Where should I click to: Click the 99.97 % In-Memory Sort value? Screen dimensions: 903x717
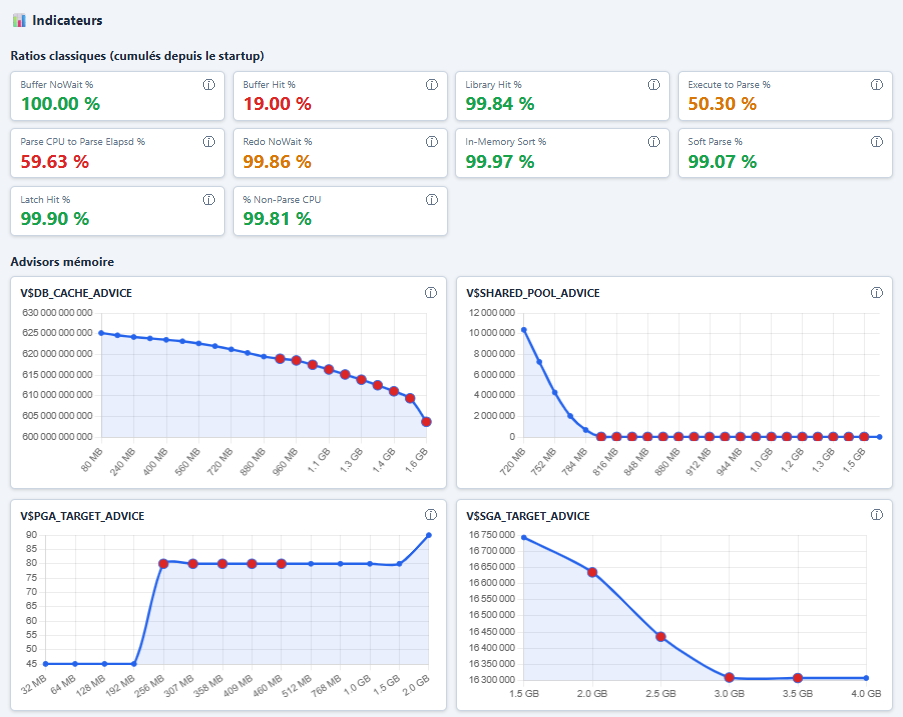[x=500, y=162]
